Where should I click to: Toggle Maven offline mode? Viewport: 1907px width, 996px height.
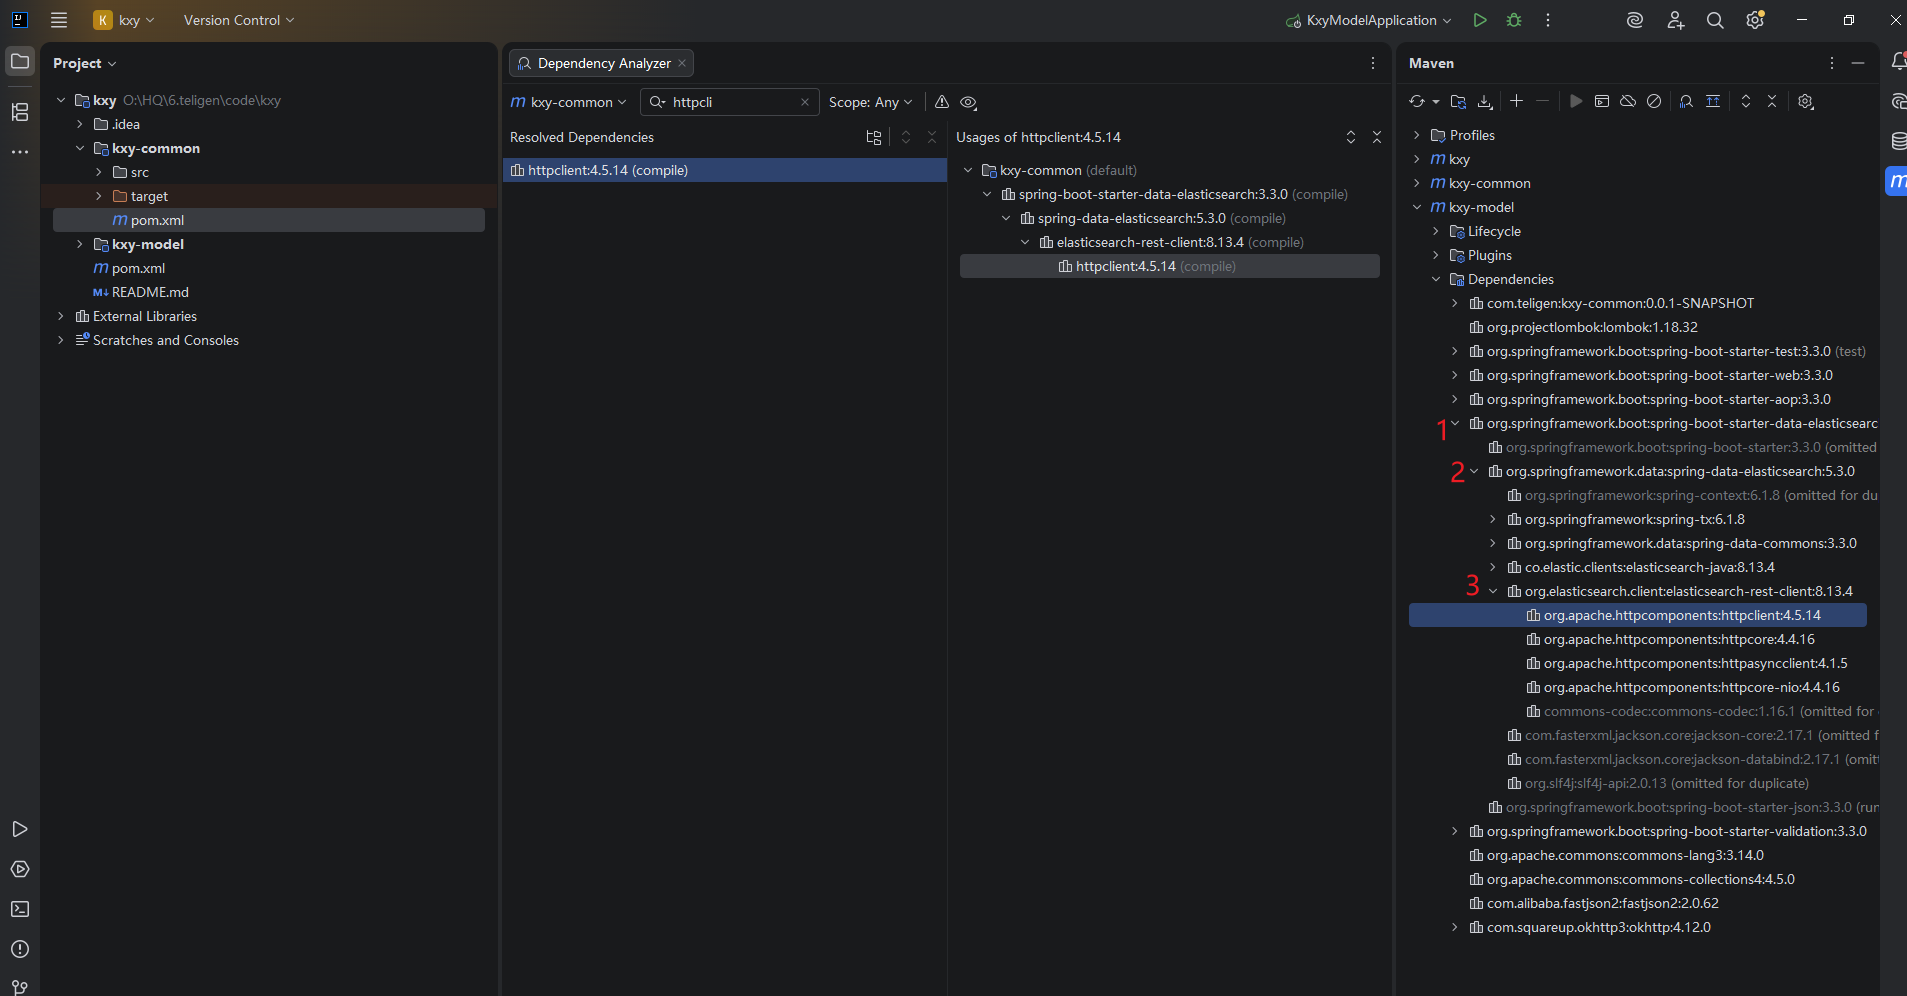1628,101
